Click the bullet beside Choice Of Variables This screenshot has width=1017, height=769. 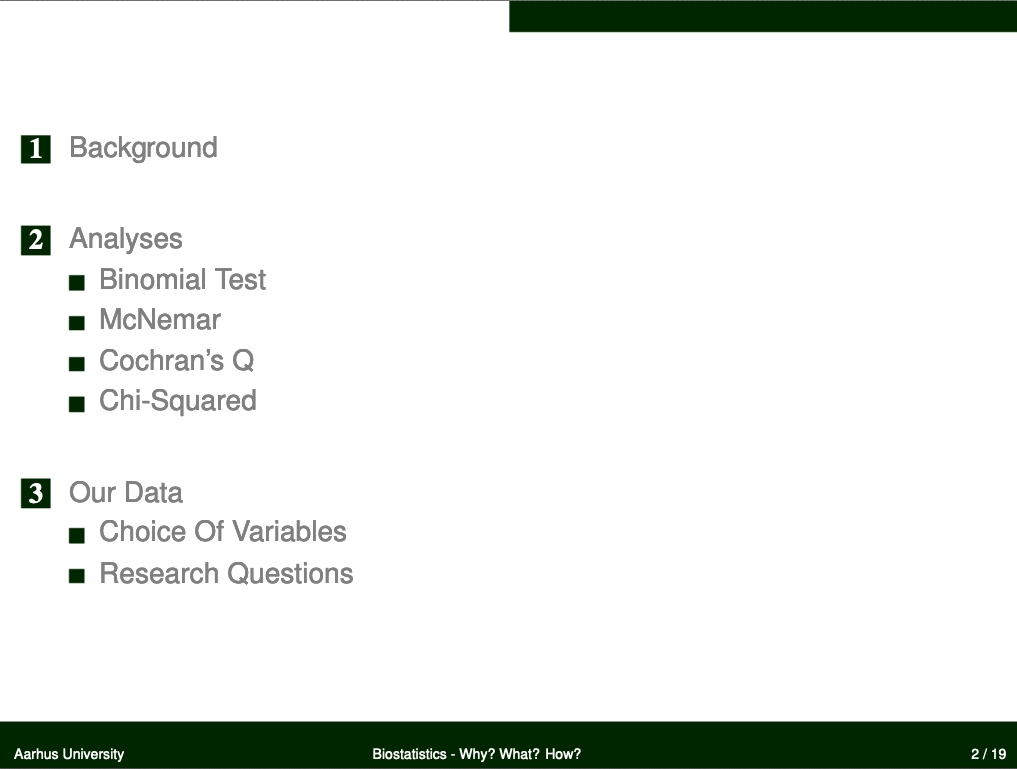tap(77, 535)
